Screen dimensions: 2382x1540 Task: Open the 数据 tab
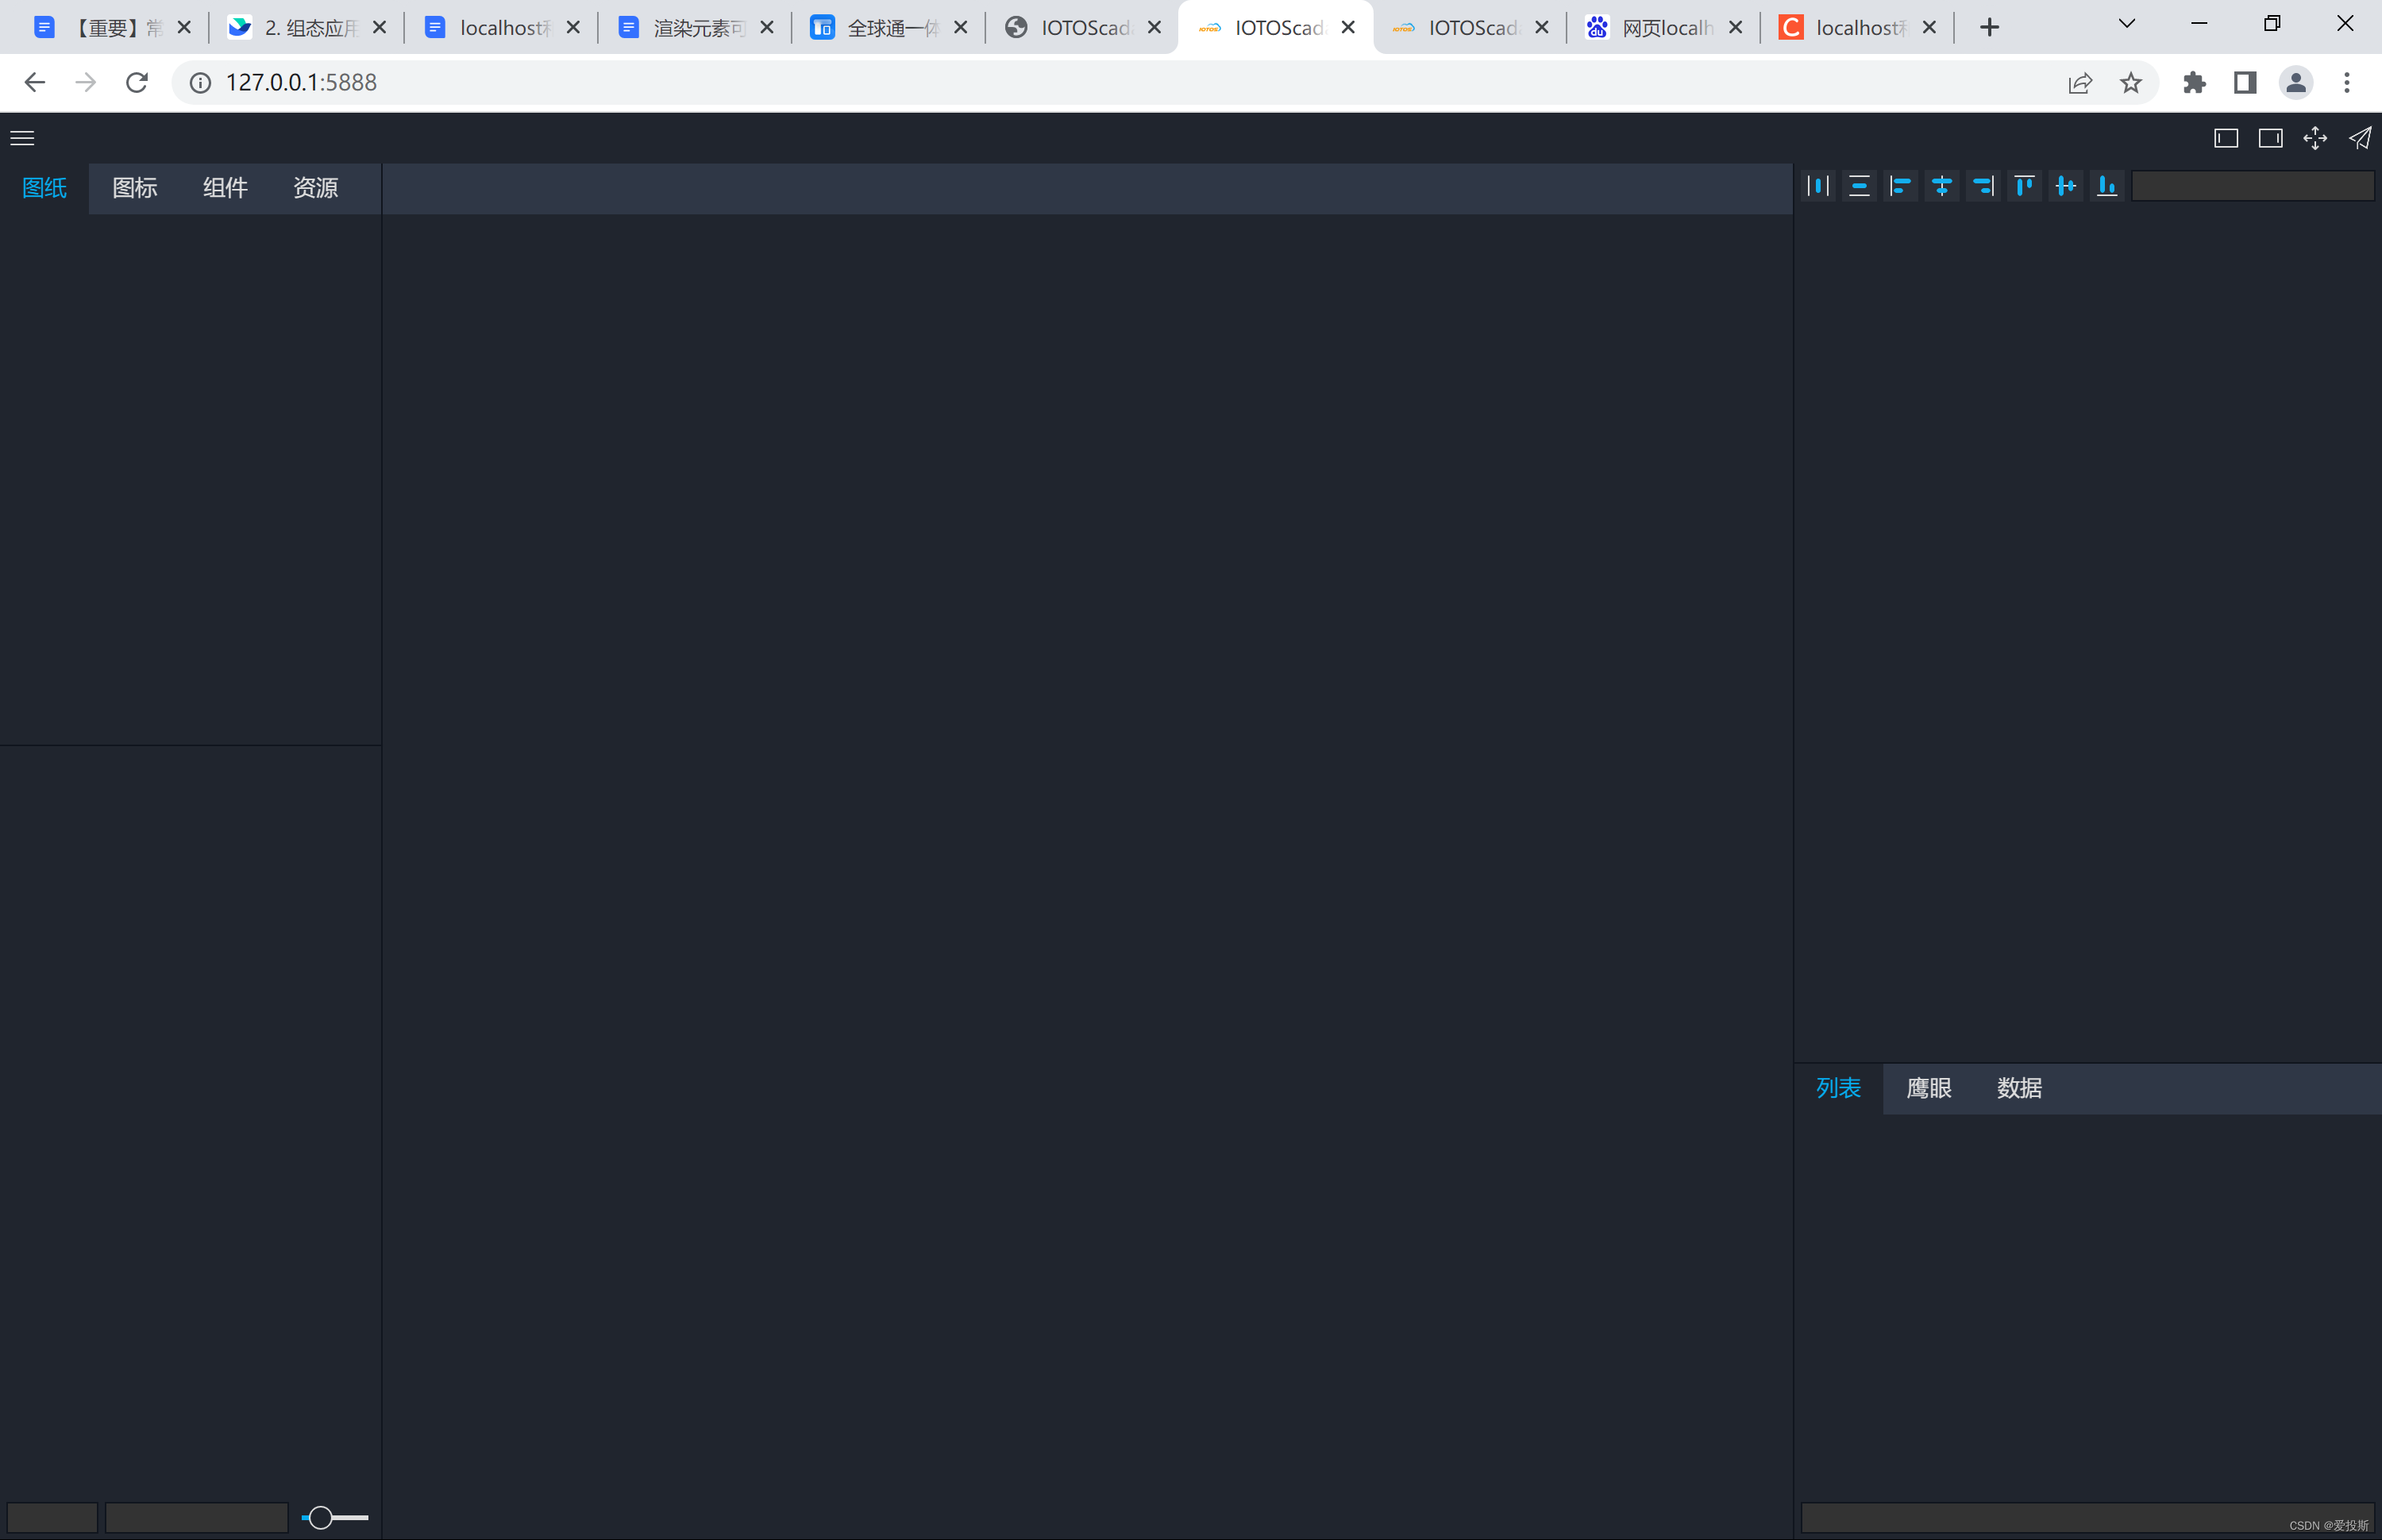click(x=2019, y=1088)
